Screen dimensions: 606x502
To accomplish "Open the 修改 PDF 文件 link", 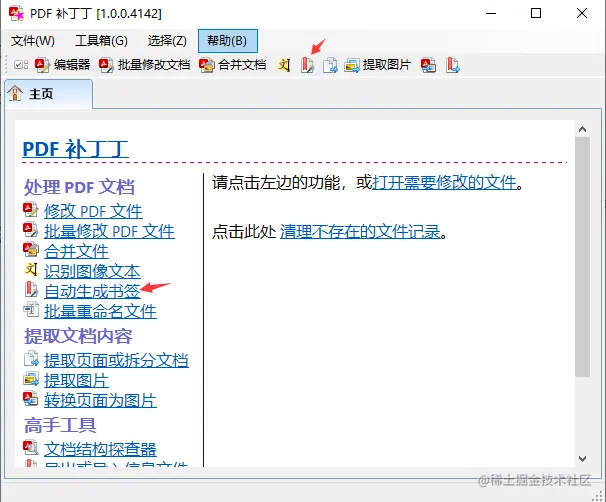I will (x=93, y=211).
